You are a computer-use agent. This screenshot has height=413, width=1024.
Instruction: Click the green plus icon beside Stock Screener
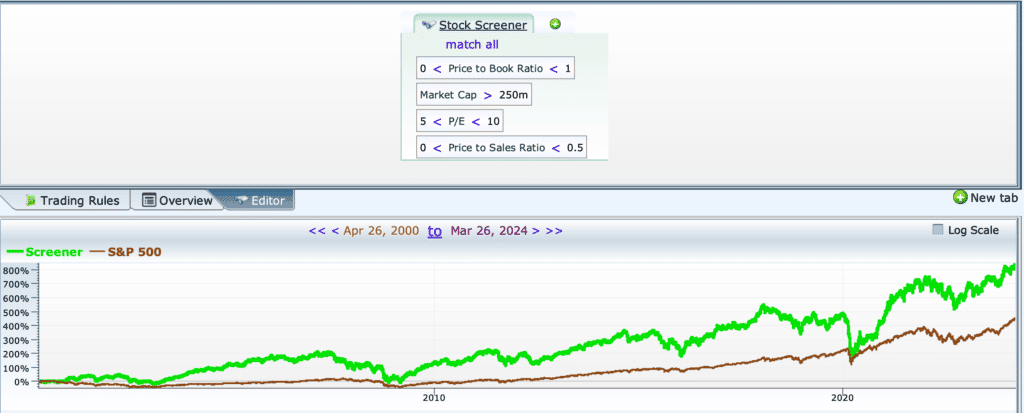point(555,24)
